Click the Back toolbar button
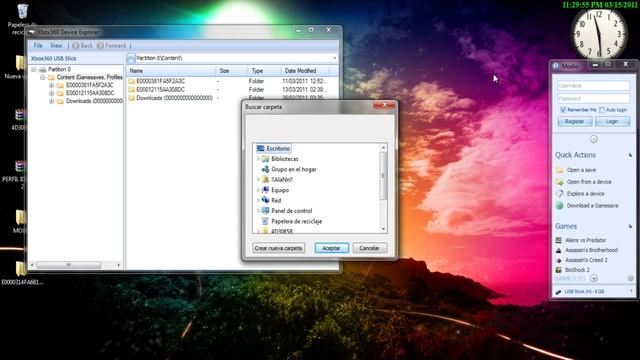640x360 pixels. [82, 45]
